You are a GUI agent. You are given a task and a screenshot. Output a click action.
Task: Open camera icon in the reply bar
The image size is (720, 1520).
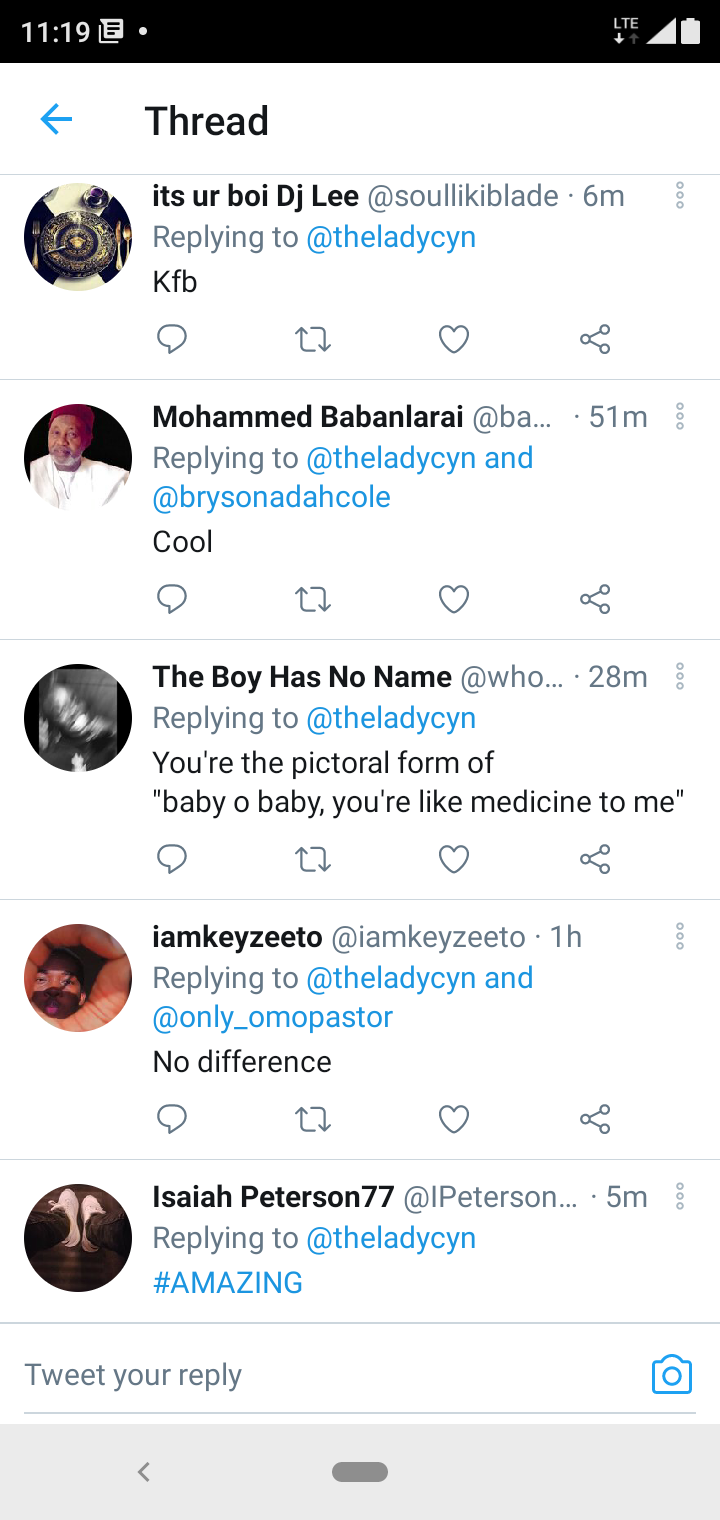pos(672,1375)
